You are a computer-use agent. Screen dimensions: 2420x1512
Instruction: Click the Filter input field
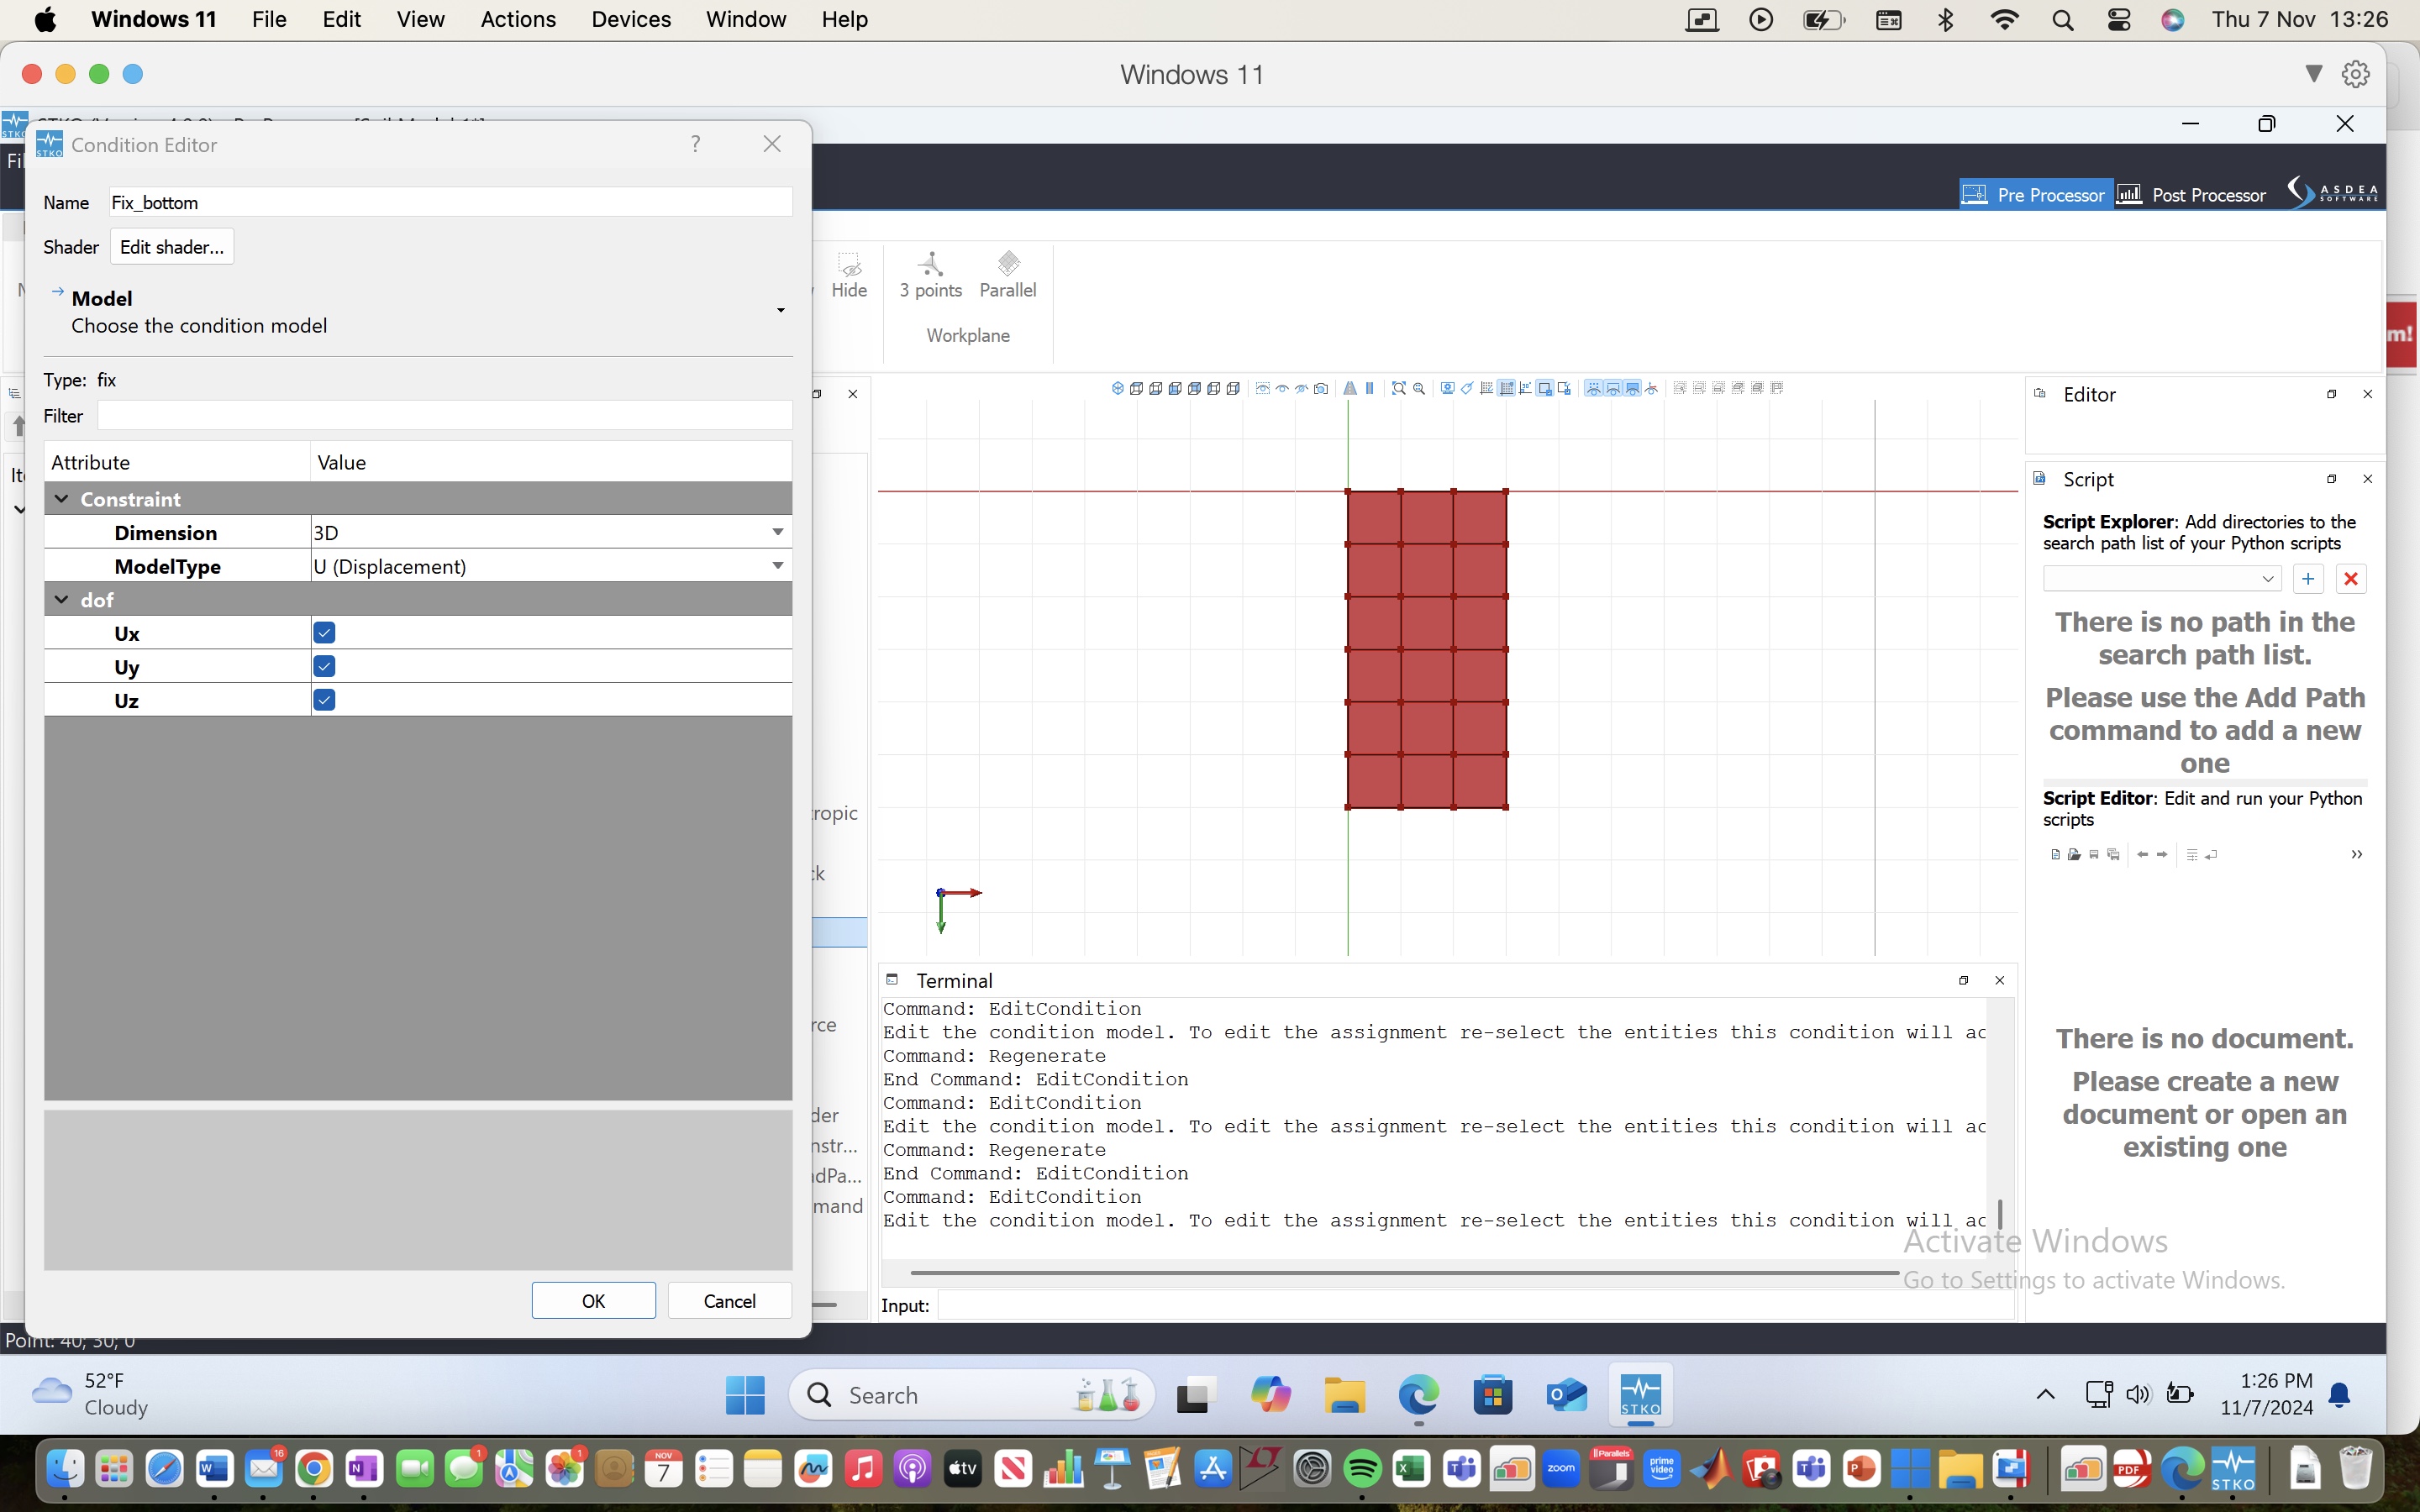[445, 416]
